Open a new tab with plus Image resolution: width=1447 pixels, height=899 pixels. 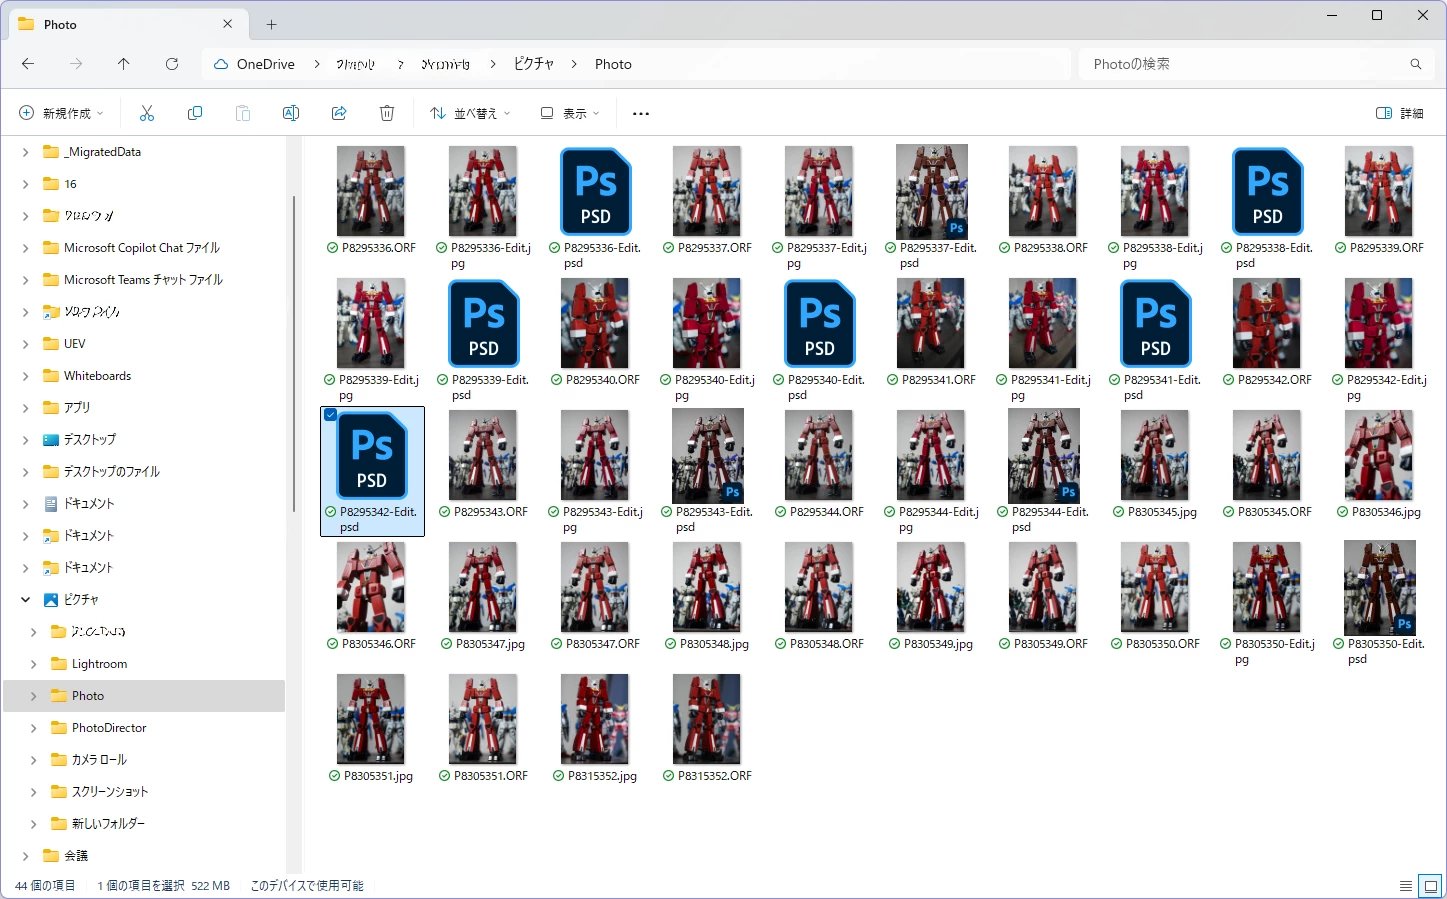[271, 24]
